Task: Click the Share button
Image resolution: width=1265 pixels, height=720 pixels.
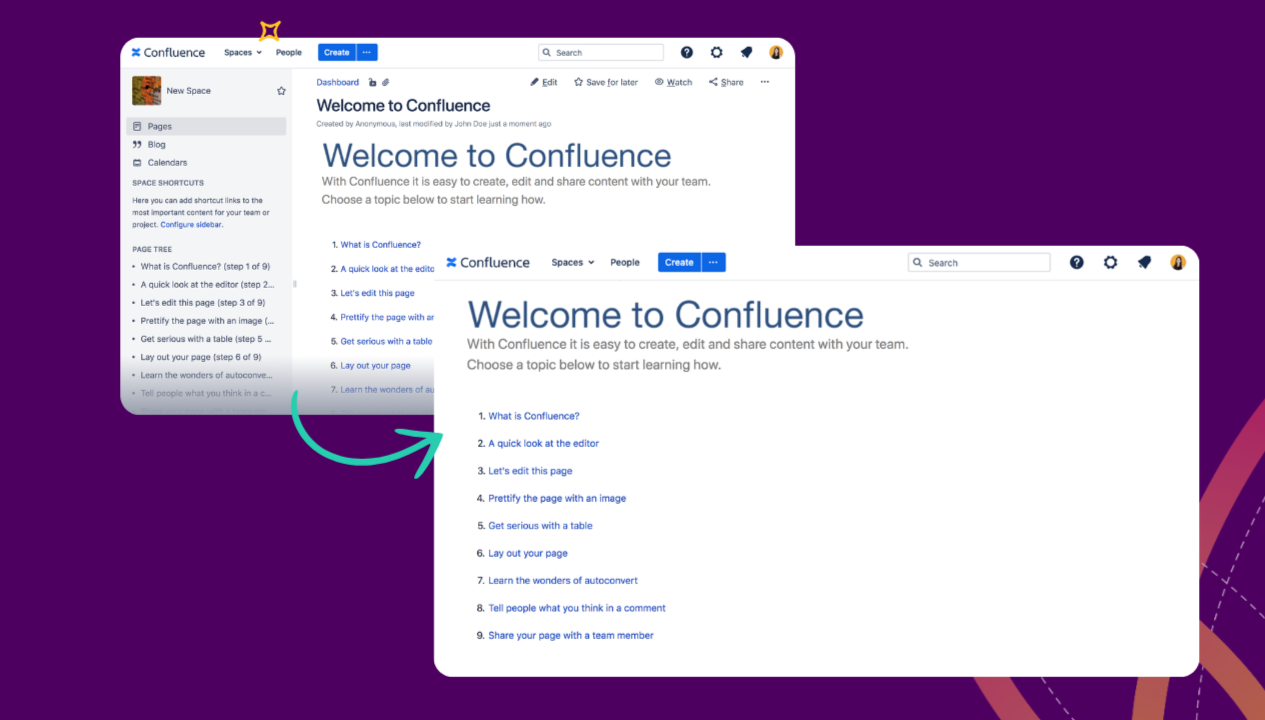Action: pos(726,82)
